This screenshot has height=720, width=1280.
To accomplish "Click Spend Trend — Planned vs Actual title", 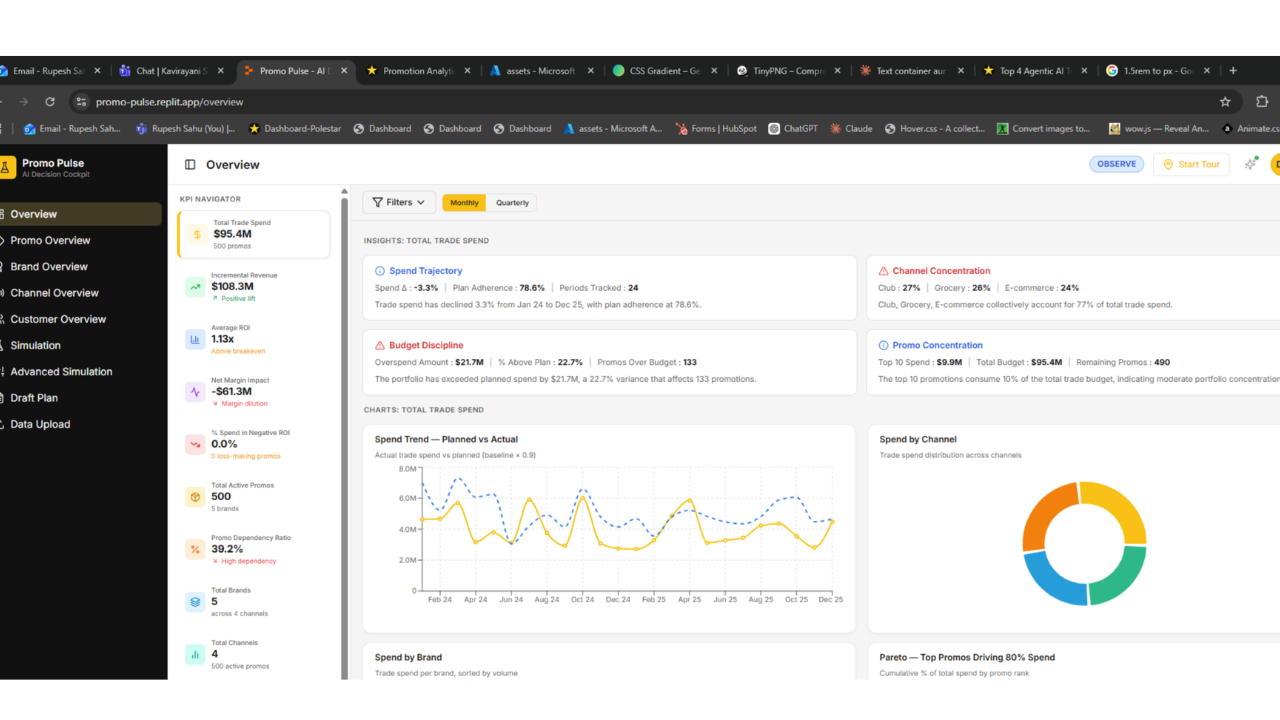I will coord(446,439).
